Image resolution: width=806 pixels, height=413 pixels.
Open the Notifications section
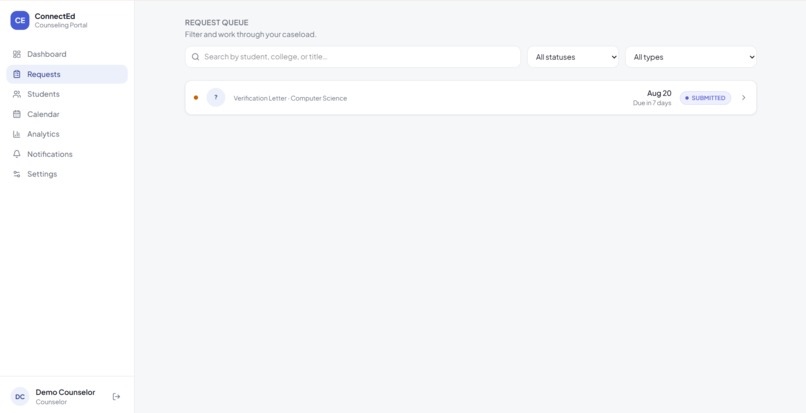[x=67, y=154]
